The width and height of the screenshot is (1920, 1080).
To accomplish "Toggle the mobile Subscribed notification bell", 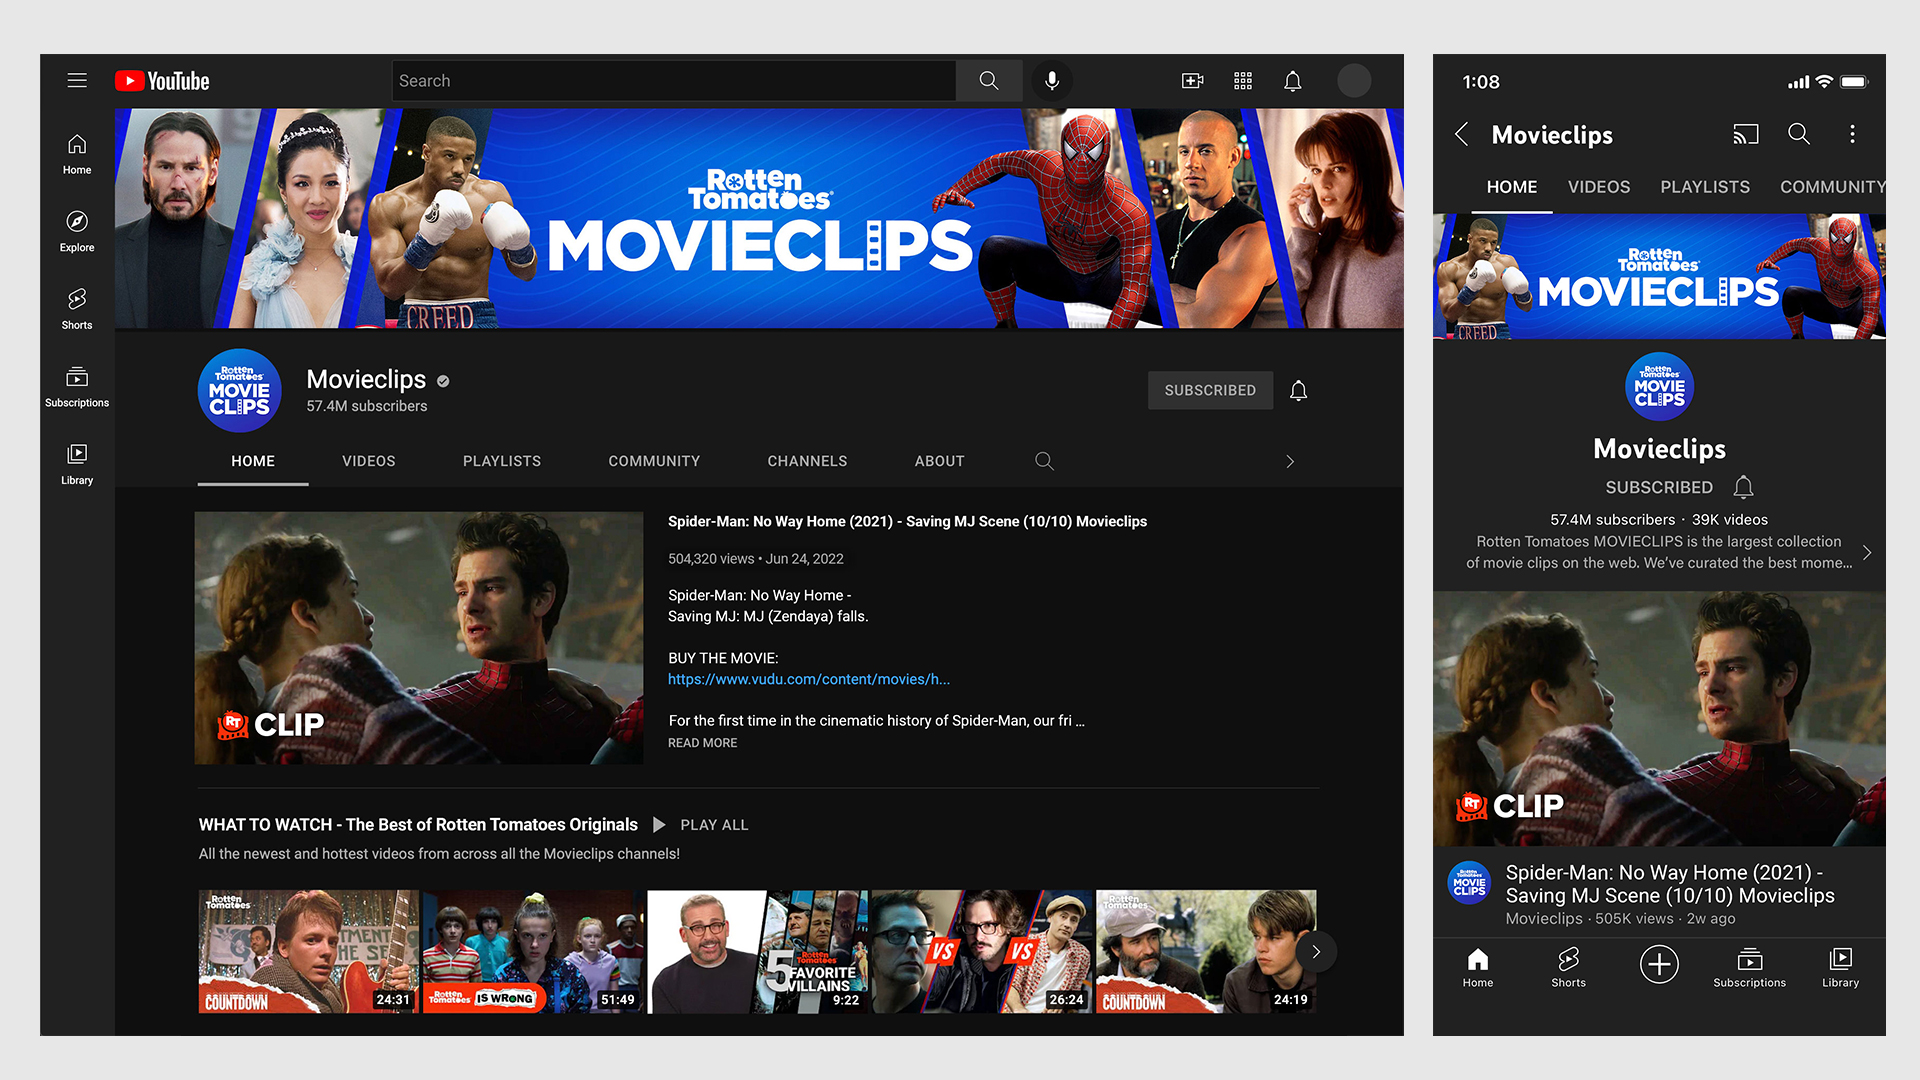I will (x=1744, y=487).
